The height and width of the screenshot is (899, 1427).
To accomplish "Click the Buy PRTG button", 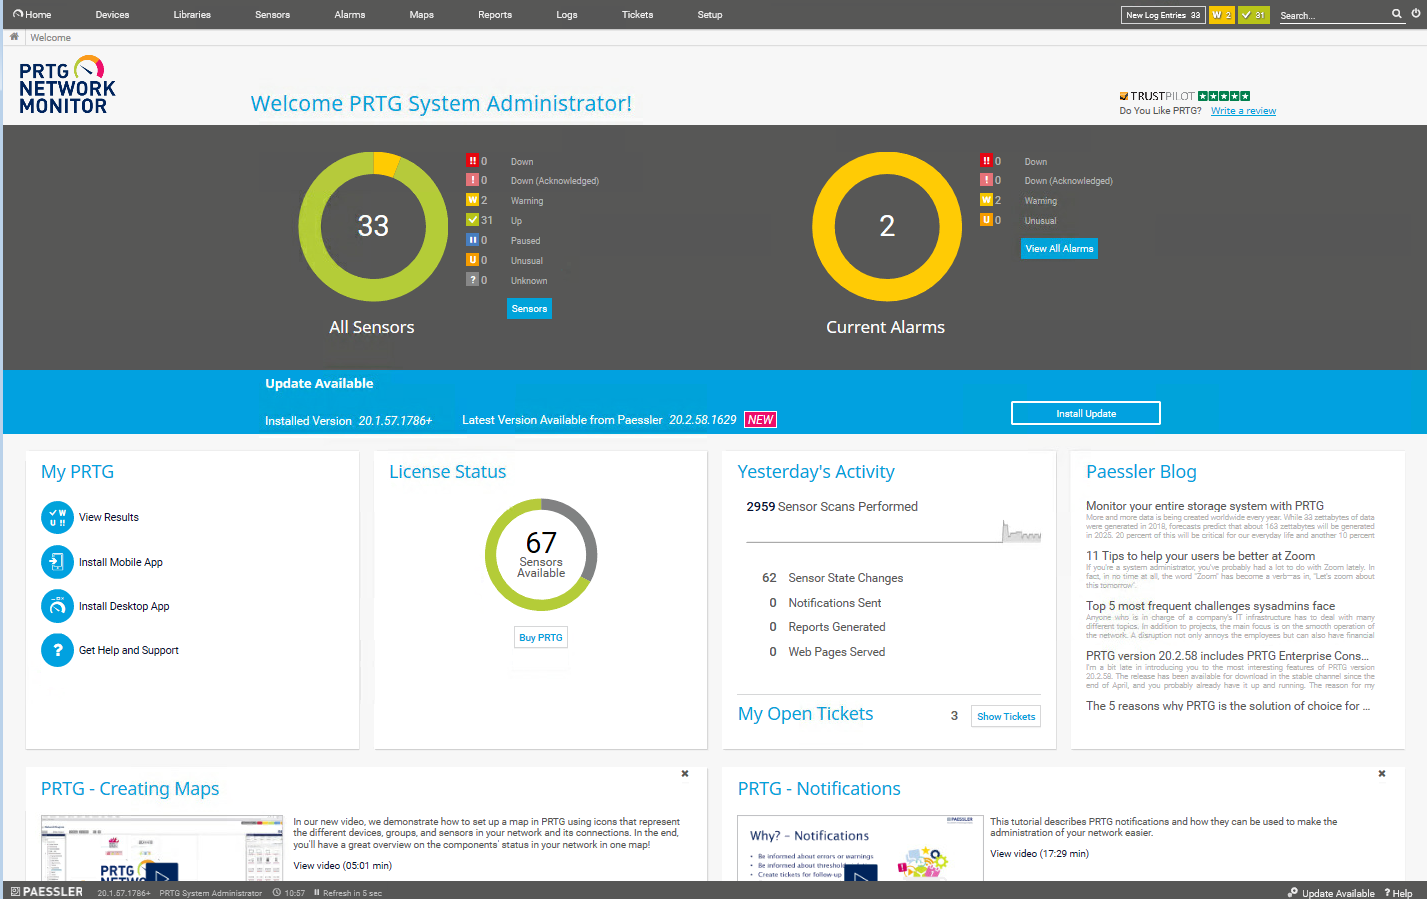I will 541,637.
